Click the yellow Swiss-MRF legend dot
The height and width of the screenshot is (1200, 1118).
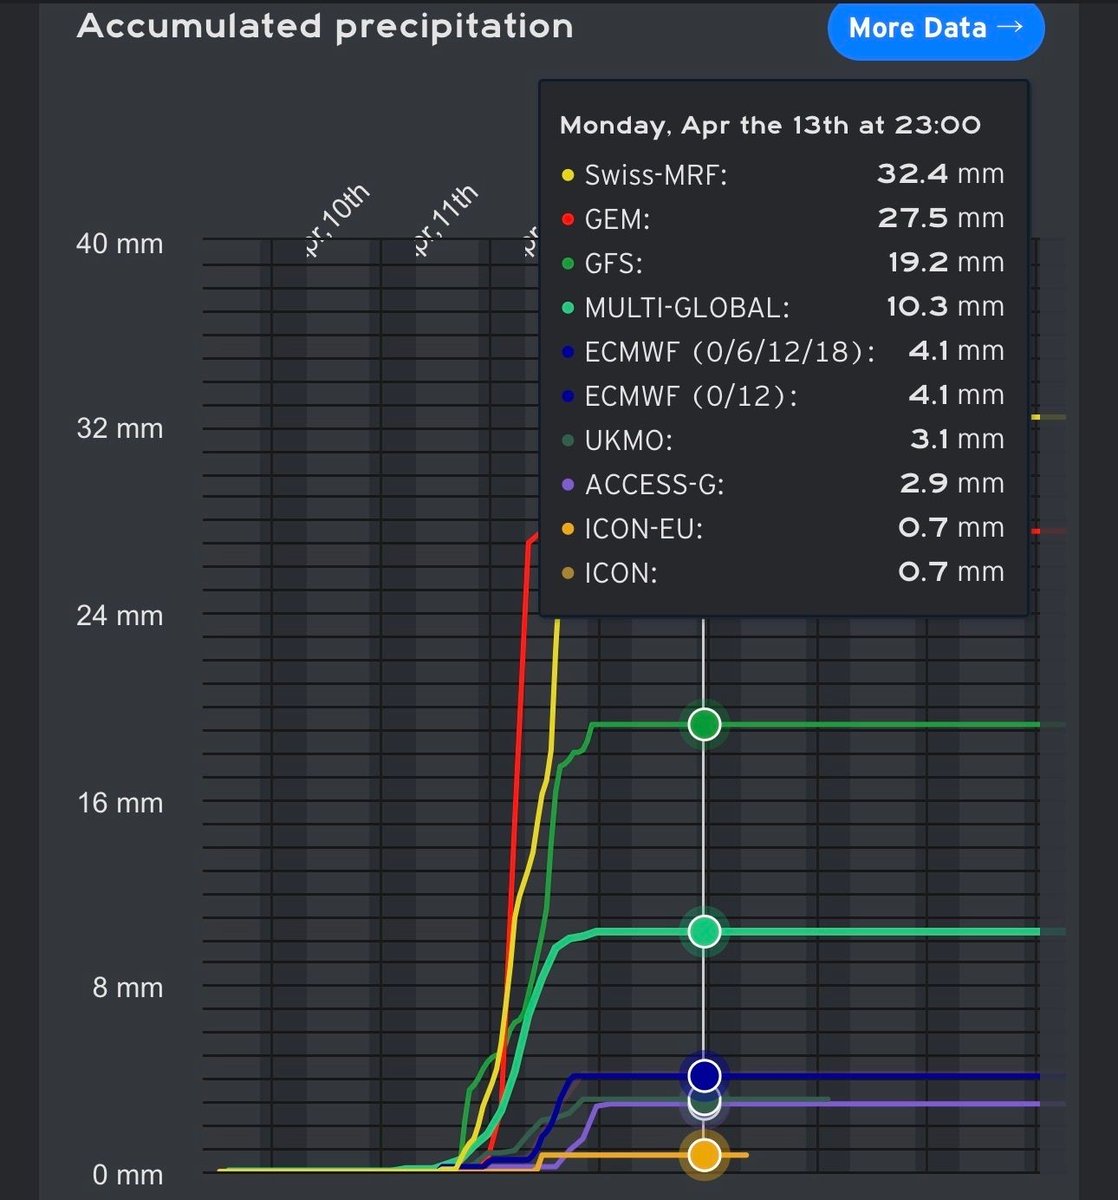pos(568,175)
